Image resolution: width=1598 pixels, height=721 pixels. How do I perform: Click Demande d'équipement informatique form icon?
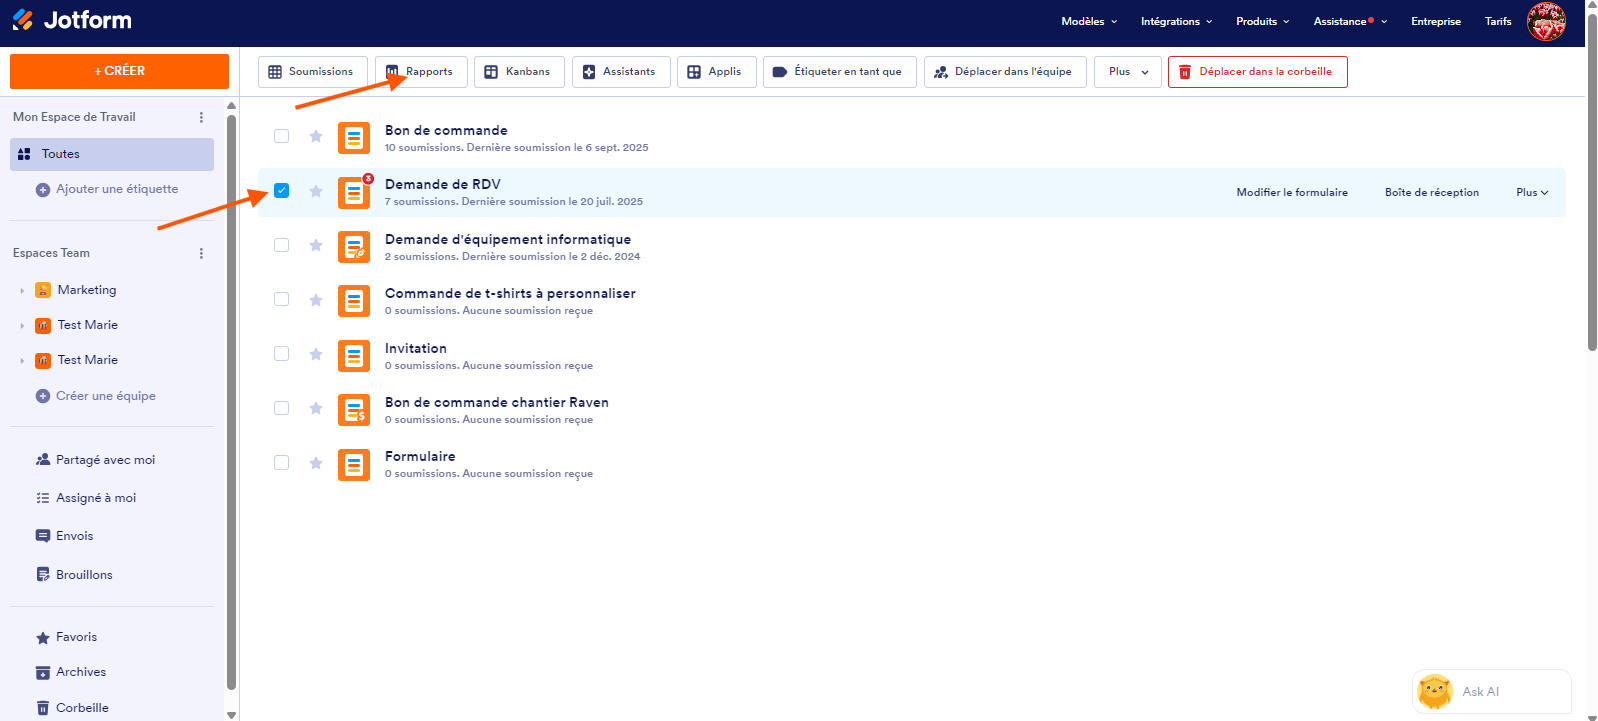point(354,247)
